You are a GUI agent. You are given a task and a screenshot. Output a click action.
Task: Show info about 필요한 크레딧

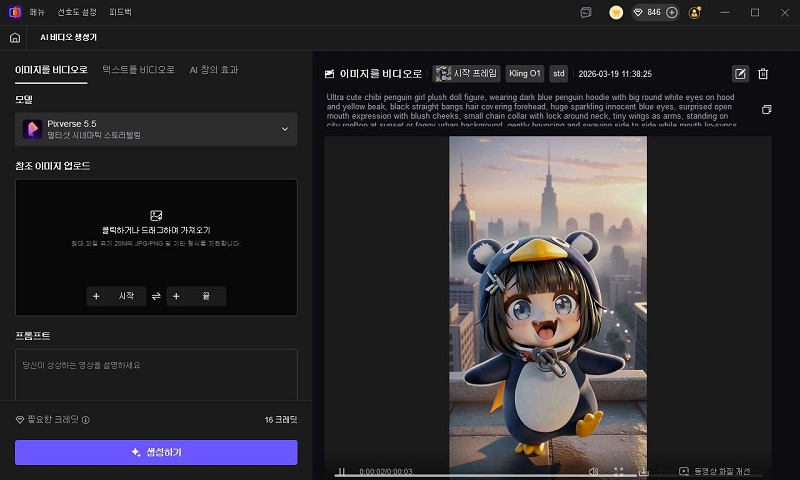(x=86, y=420)
